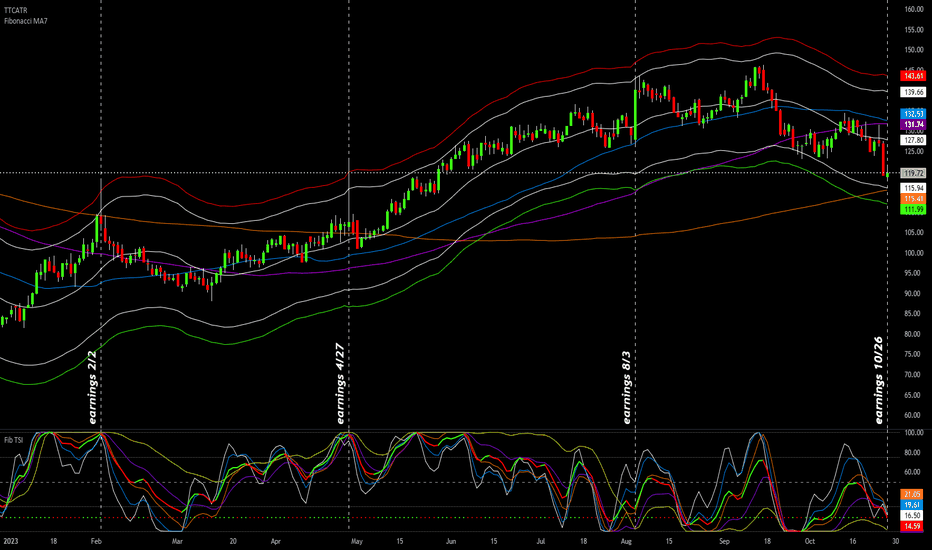Select the red 14.59 TSI value label
The width and height of the screenshot is (932, 550).
[x=912, y=526]
